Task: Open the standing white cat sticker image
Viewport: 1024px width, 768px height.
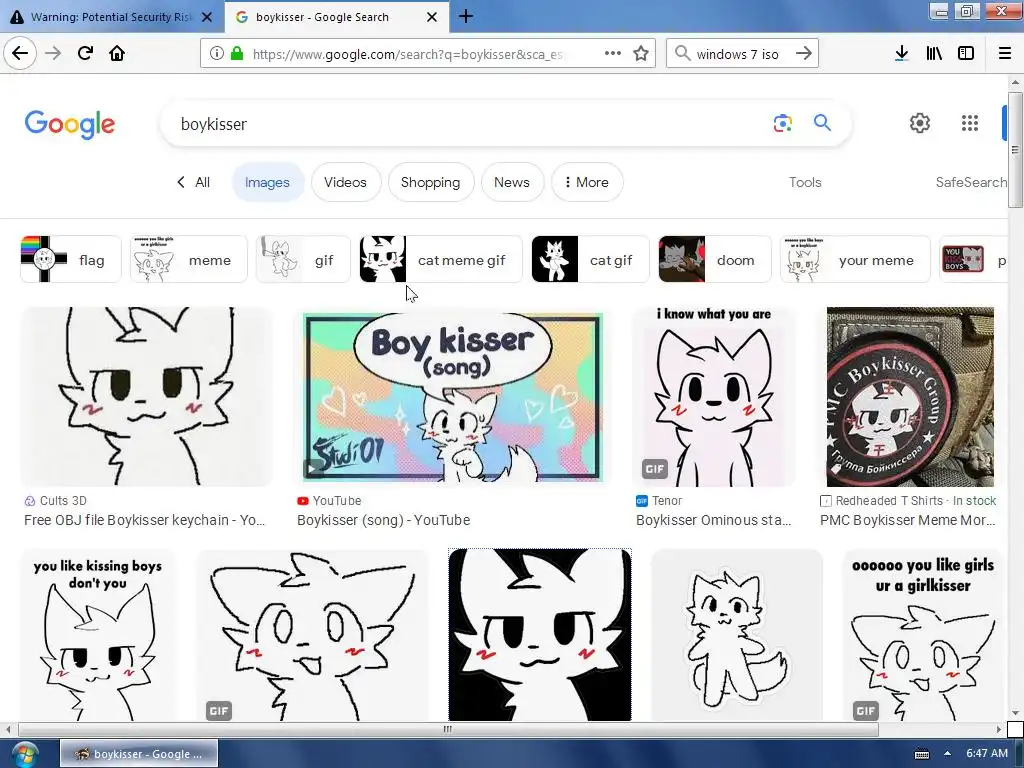Action: [x=737, y=635]
